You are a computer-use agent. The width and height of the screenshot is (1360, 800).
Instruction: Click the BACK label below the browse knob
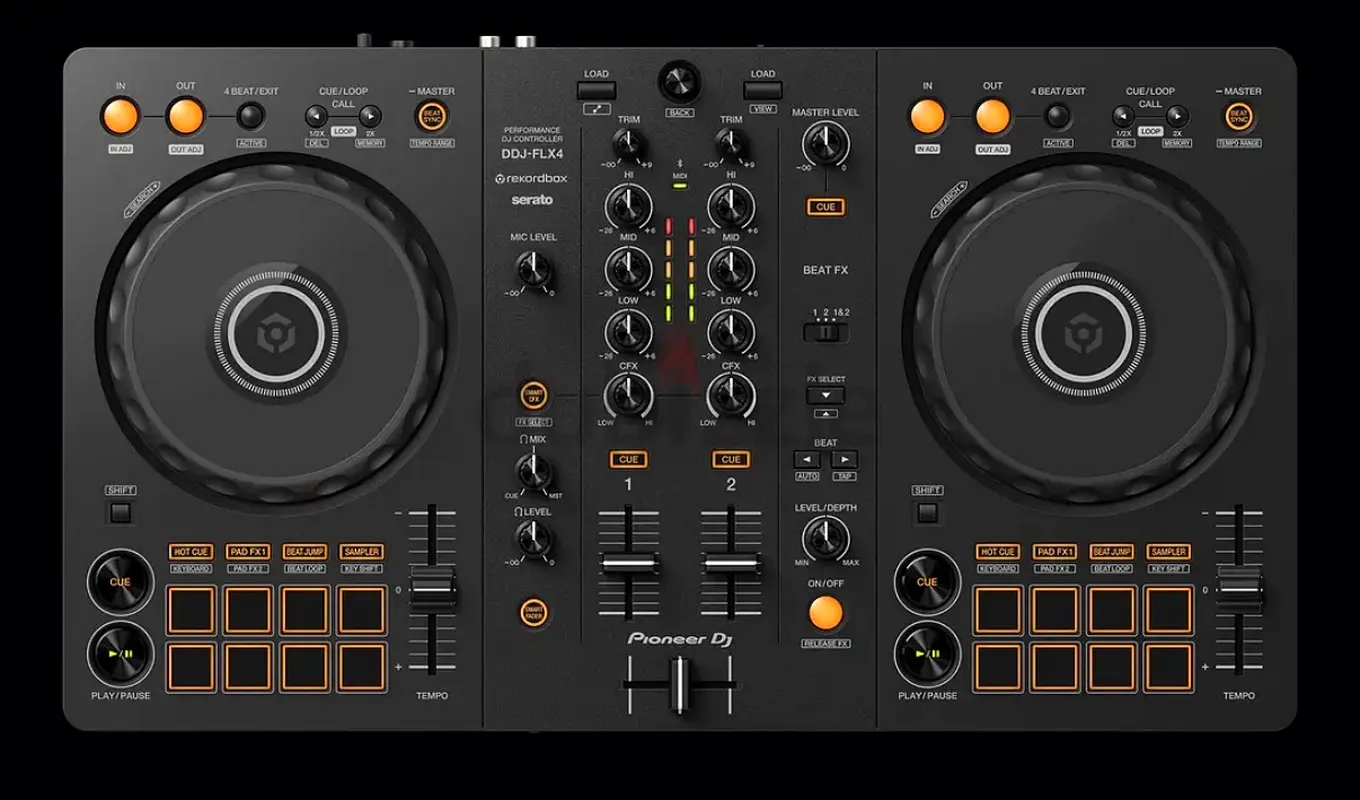click(680, 112)
